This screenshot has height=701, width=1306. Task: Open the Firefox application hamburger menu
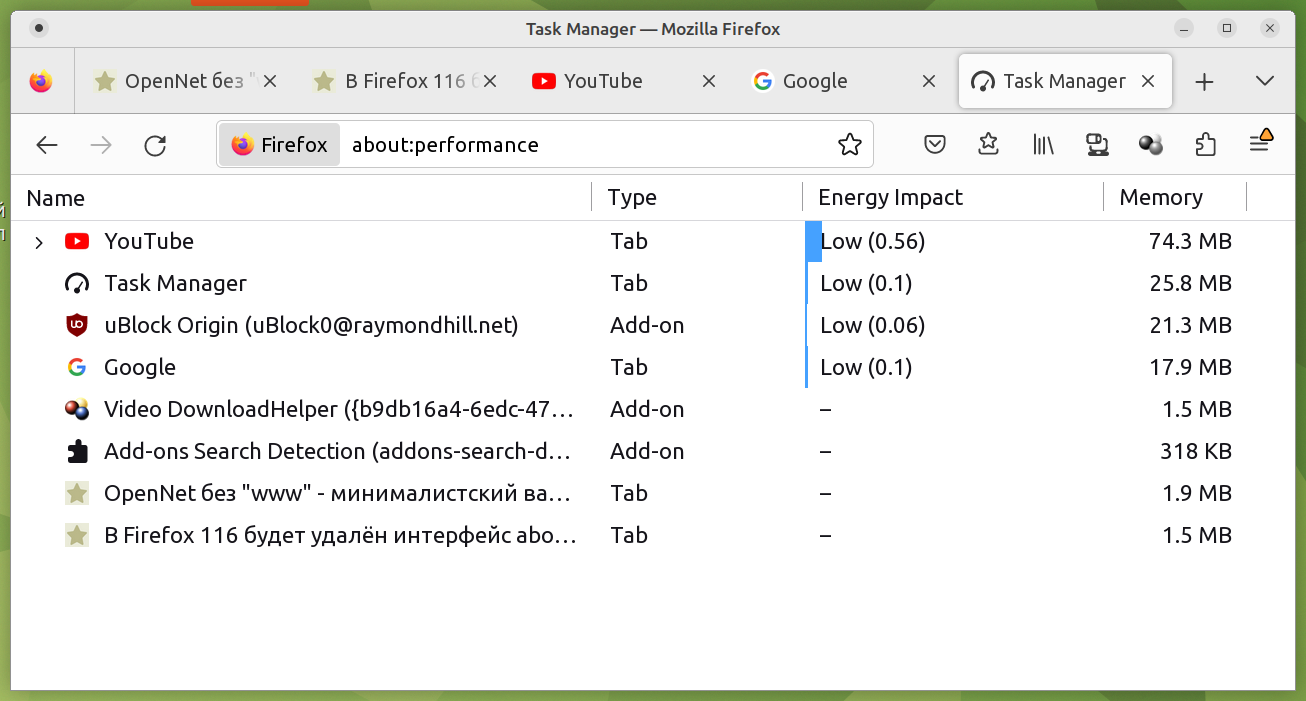click(x=1260, y=144)
